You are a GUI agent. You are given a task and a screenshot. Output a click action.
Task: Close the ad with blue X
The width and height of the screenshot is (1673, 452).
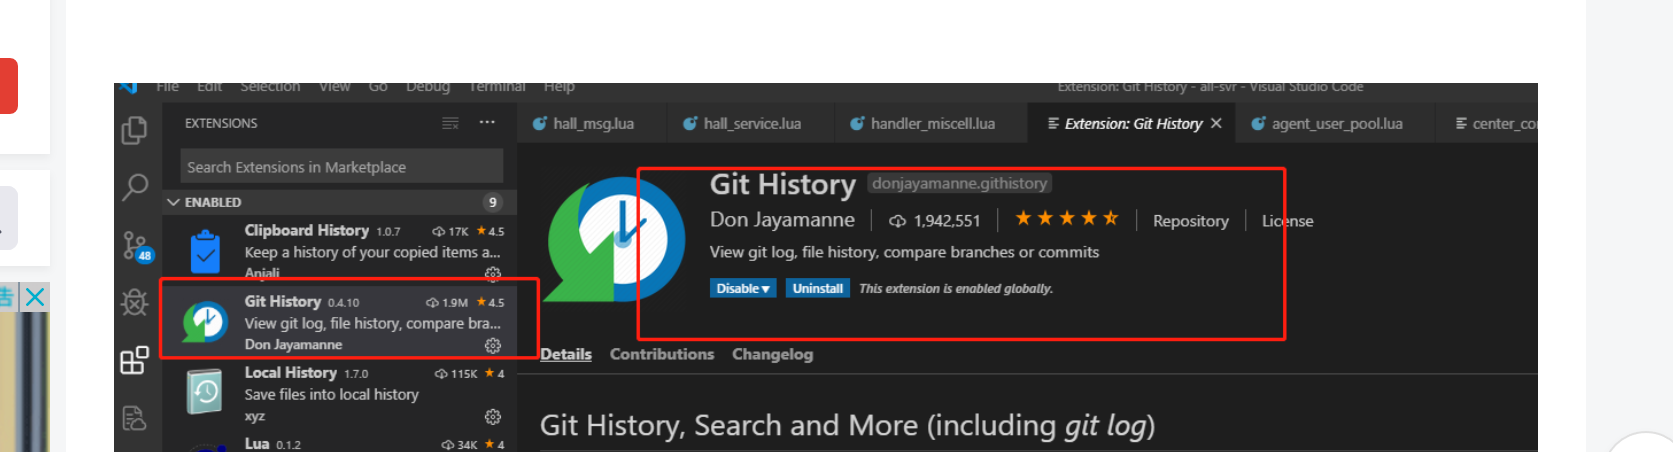click(x=35, y=297)
